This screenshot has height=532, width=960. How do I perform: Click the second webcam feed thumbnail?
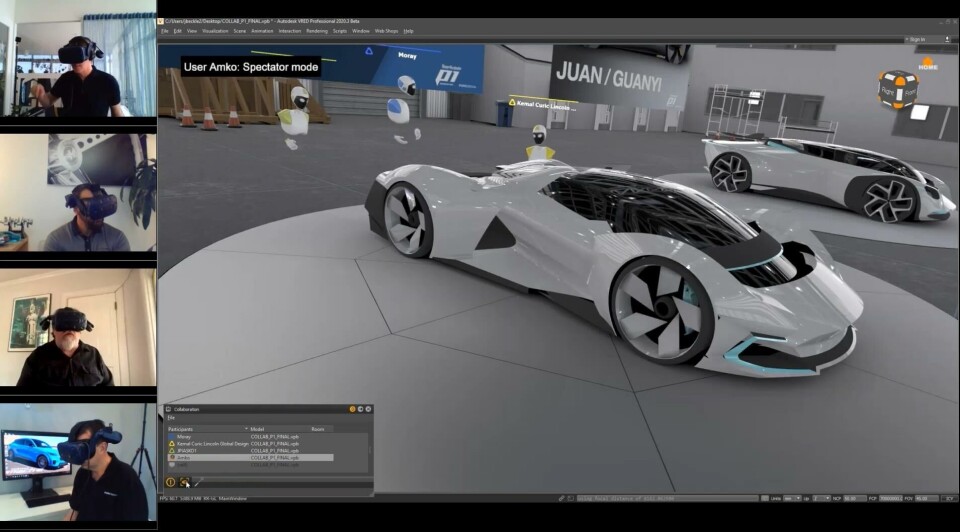point(78,193)
